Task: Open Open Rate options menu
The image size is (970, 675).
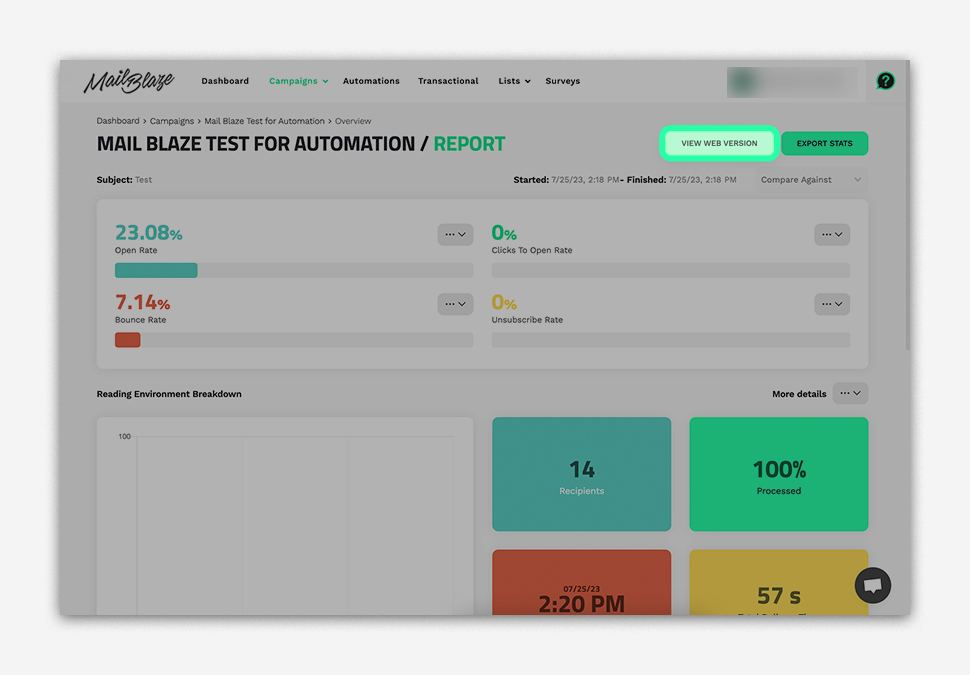Action: (x=455, y=235)
